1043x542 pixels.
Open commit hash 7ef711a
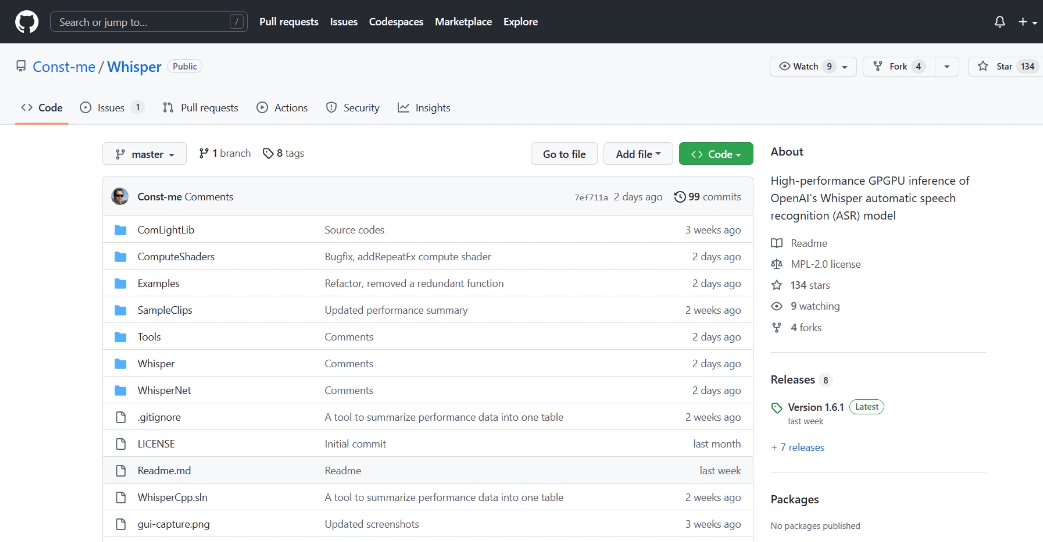point(591,198)
